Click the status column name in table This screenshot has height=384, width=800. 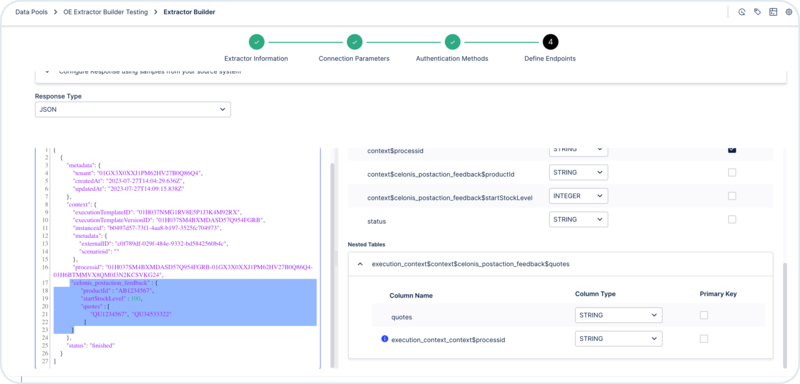377,222
